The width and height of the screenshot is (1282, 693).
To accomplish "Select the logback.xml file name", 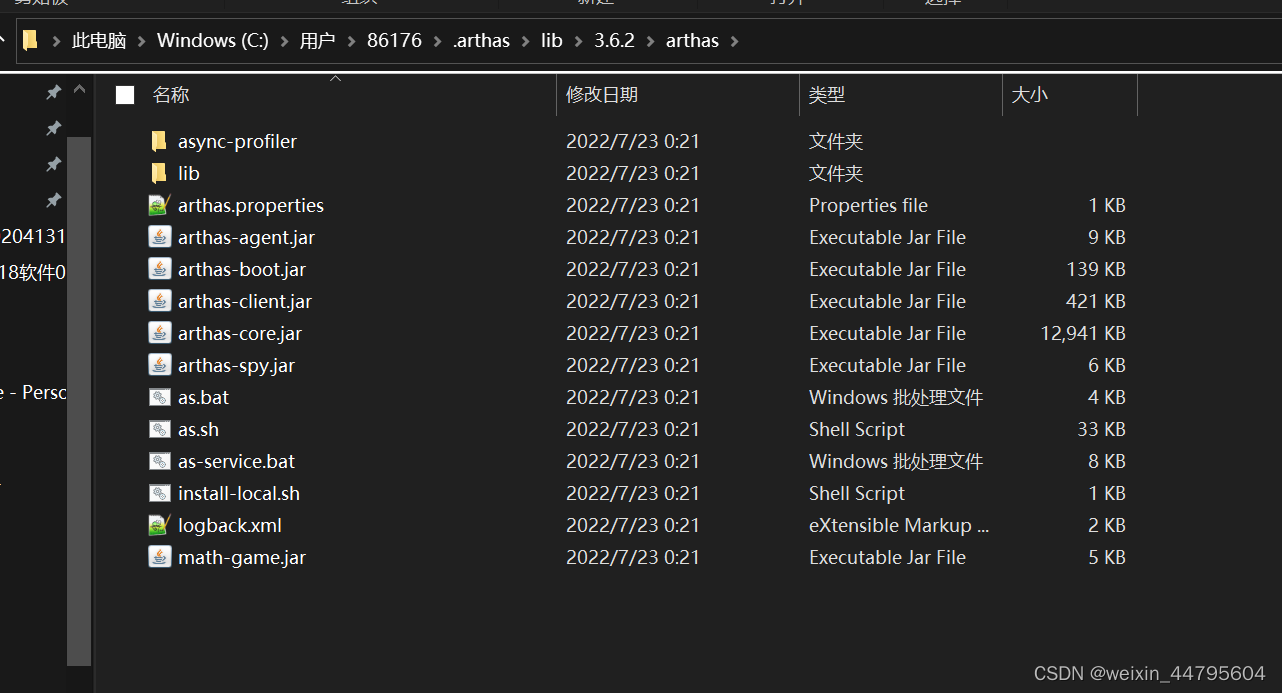I will pos(230,525).
